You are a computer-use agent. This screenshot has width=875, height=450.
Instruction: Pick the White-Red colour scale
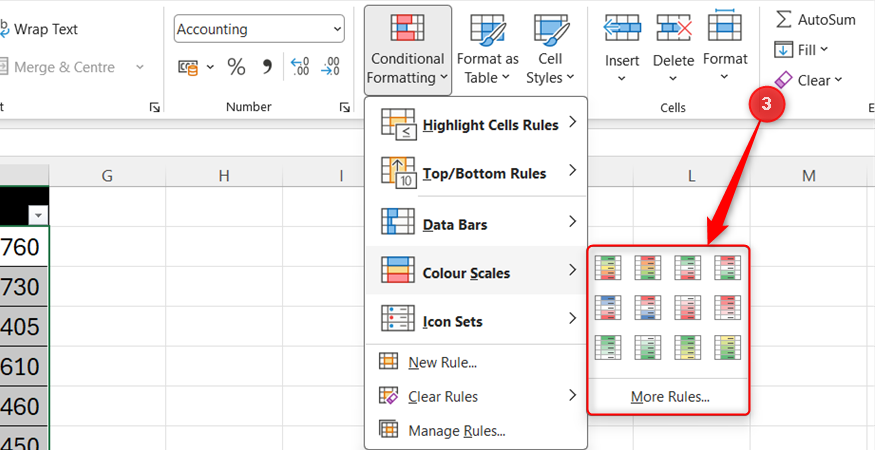(x=688, y=308)
